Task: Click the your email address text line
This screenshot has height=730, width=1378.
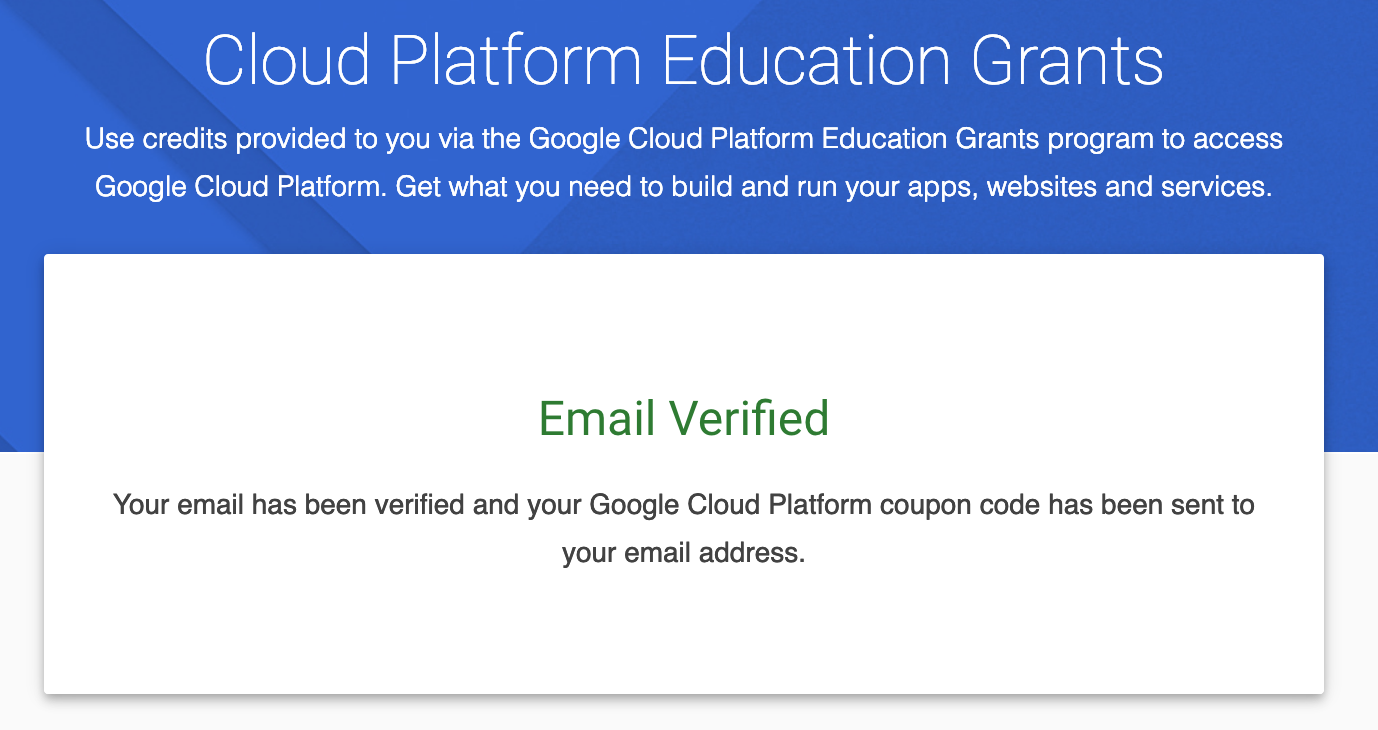Action: pos(684,553)
